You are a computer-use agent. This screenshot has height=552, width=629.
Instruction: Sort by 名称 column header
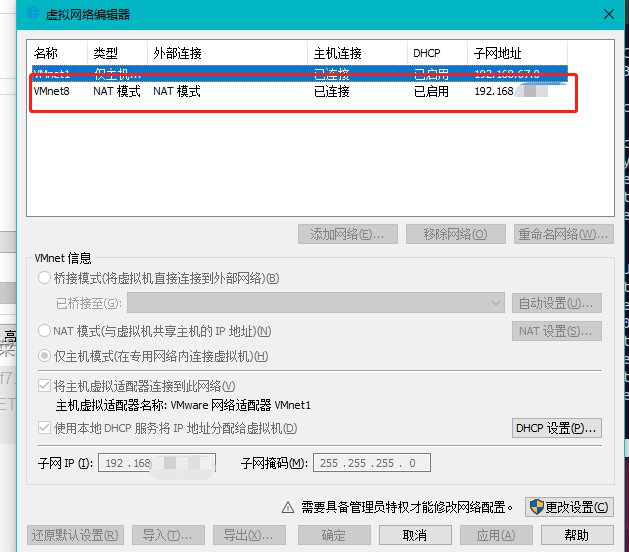[57, 53]
